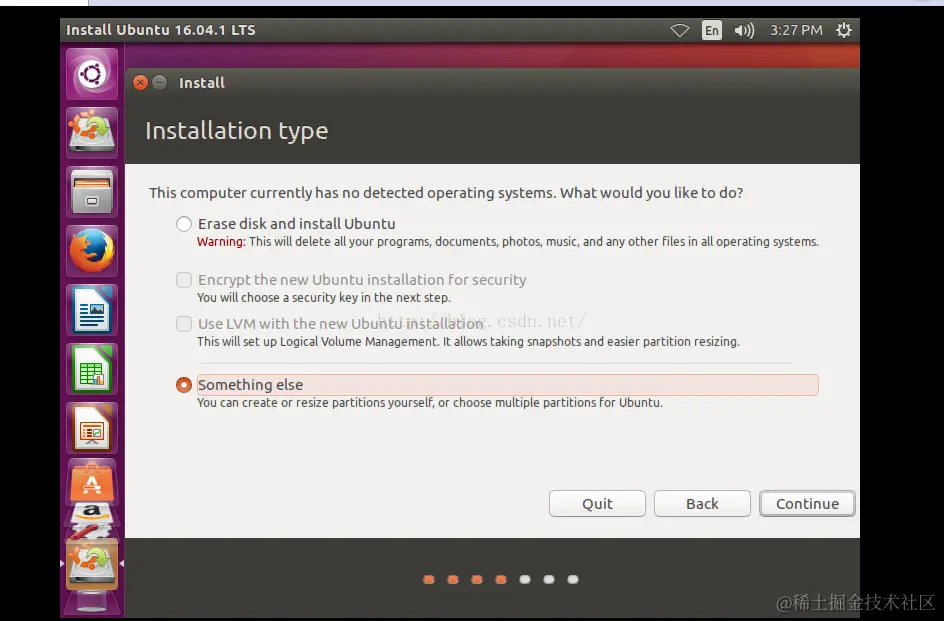This screenshot has width=944, height=621.
Task: Click the 3:27 PM clock to show calendar
Action: pos(796,30)
